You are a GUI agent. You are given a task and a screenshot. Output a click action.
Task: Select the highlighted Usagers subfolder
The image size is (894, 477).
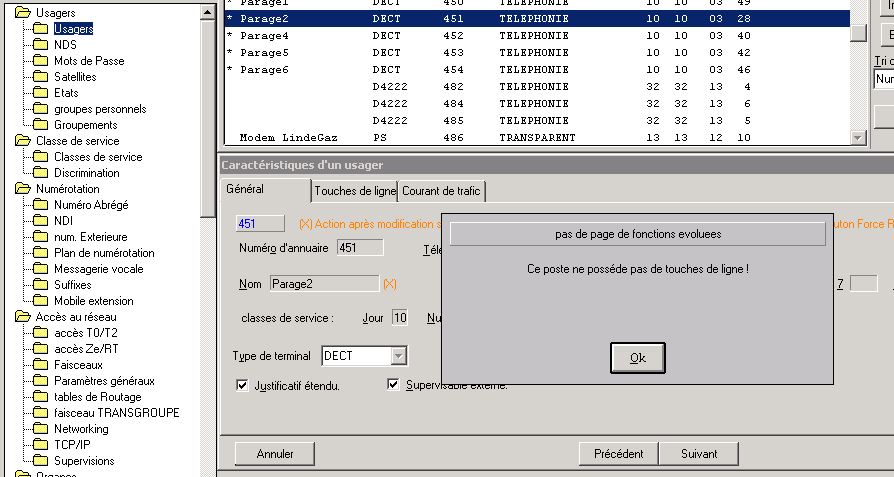[73, 28]
